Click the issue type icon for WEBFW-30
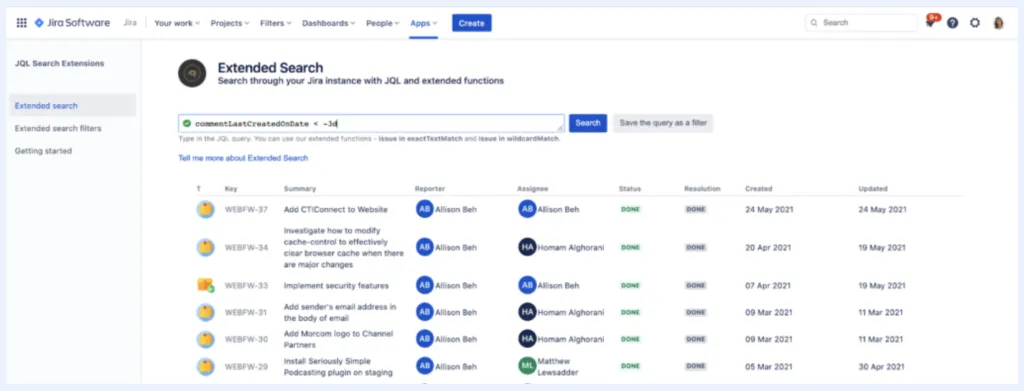The width and height of the screenshot is (1024, 391). (x=206, y=339)
